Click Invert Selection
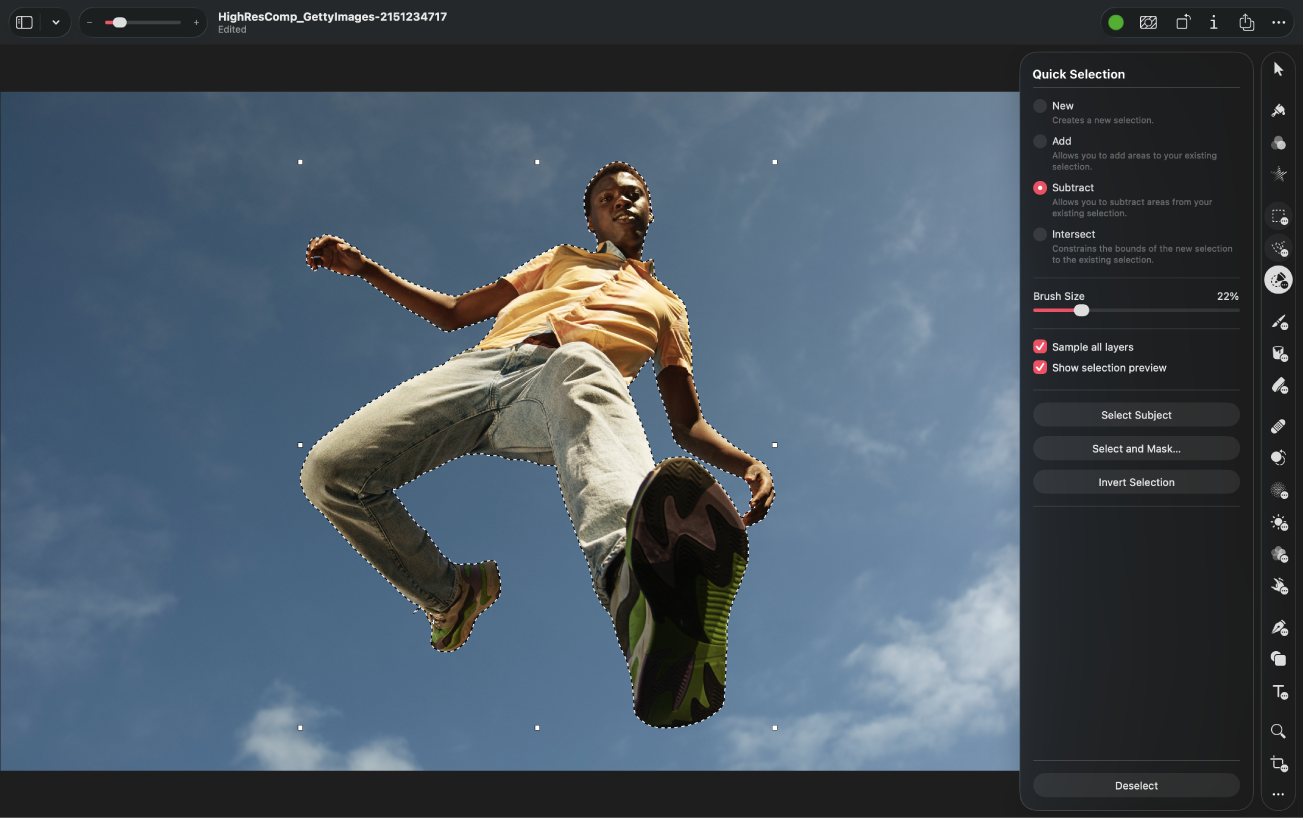Viewport: 1304px width, 820px height. tap(1136, 482)
